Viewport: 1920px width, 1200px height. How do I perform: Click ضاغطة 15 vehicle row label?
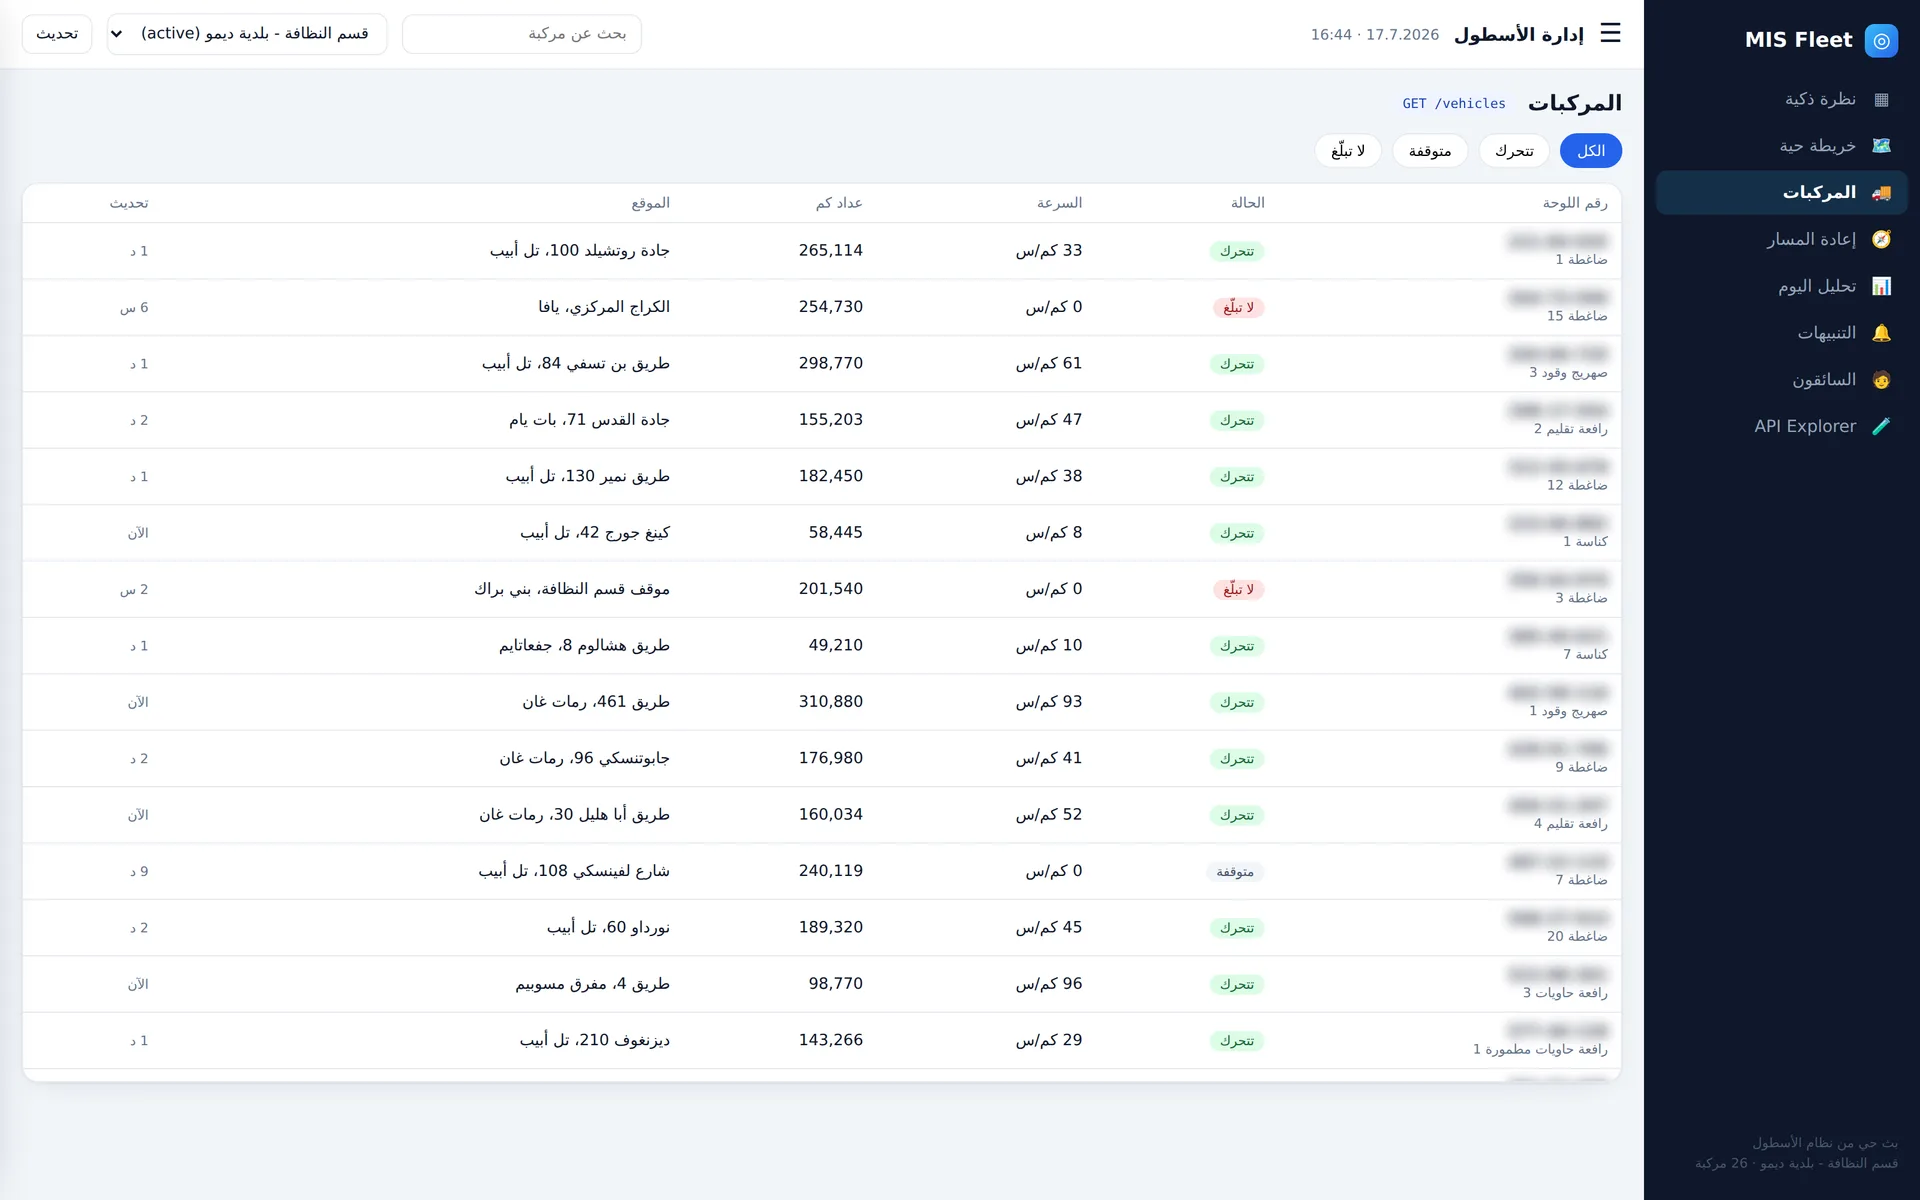1577,316
